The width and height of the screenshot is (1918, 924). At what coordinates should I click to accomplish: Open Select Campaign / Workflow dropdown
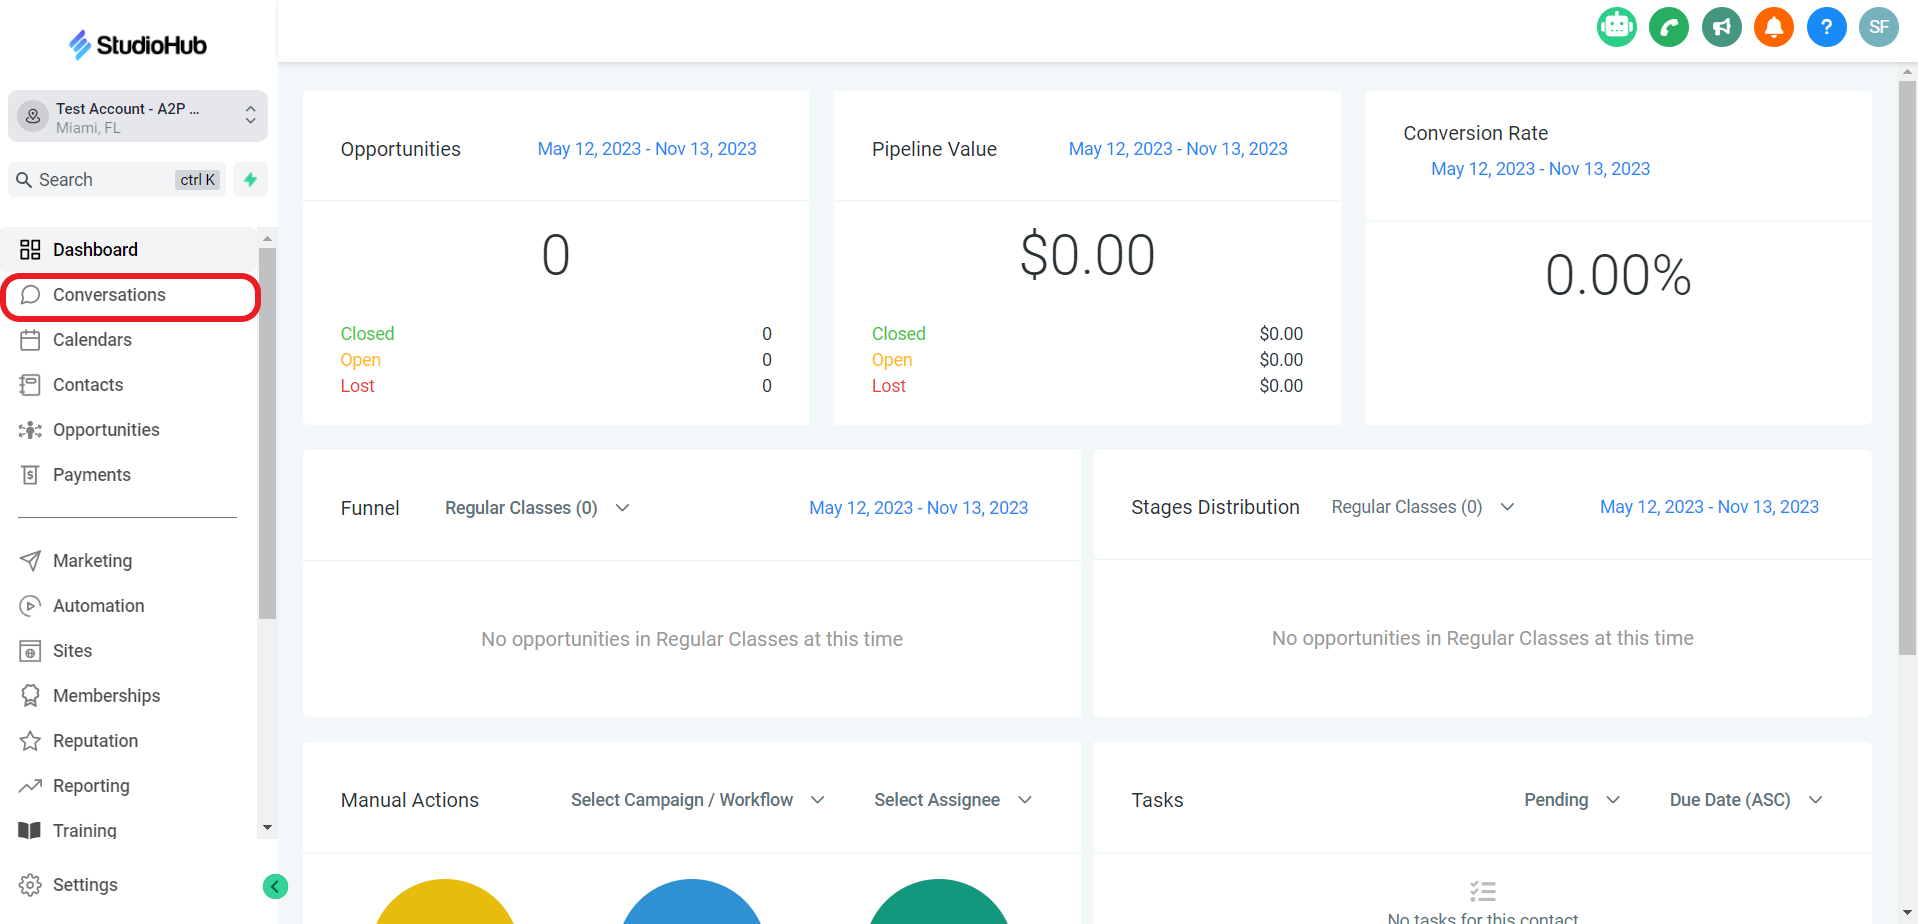pos(697,800)
